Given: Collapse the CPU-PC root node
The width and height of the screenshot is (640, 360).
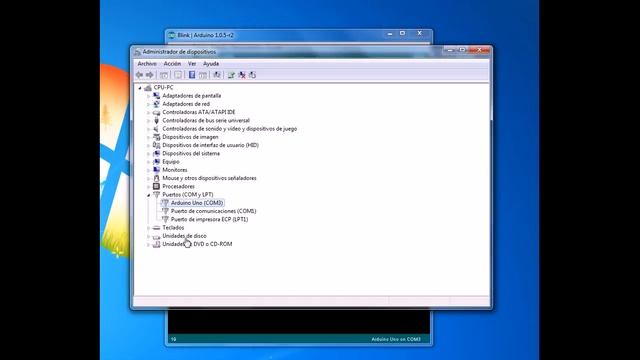Looking at the screenshot, I should (140, 88).
